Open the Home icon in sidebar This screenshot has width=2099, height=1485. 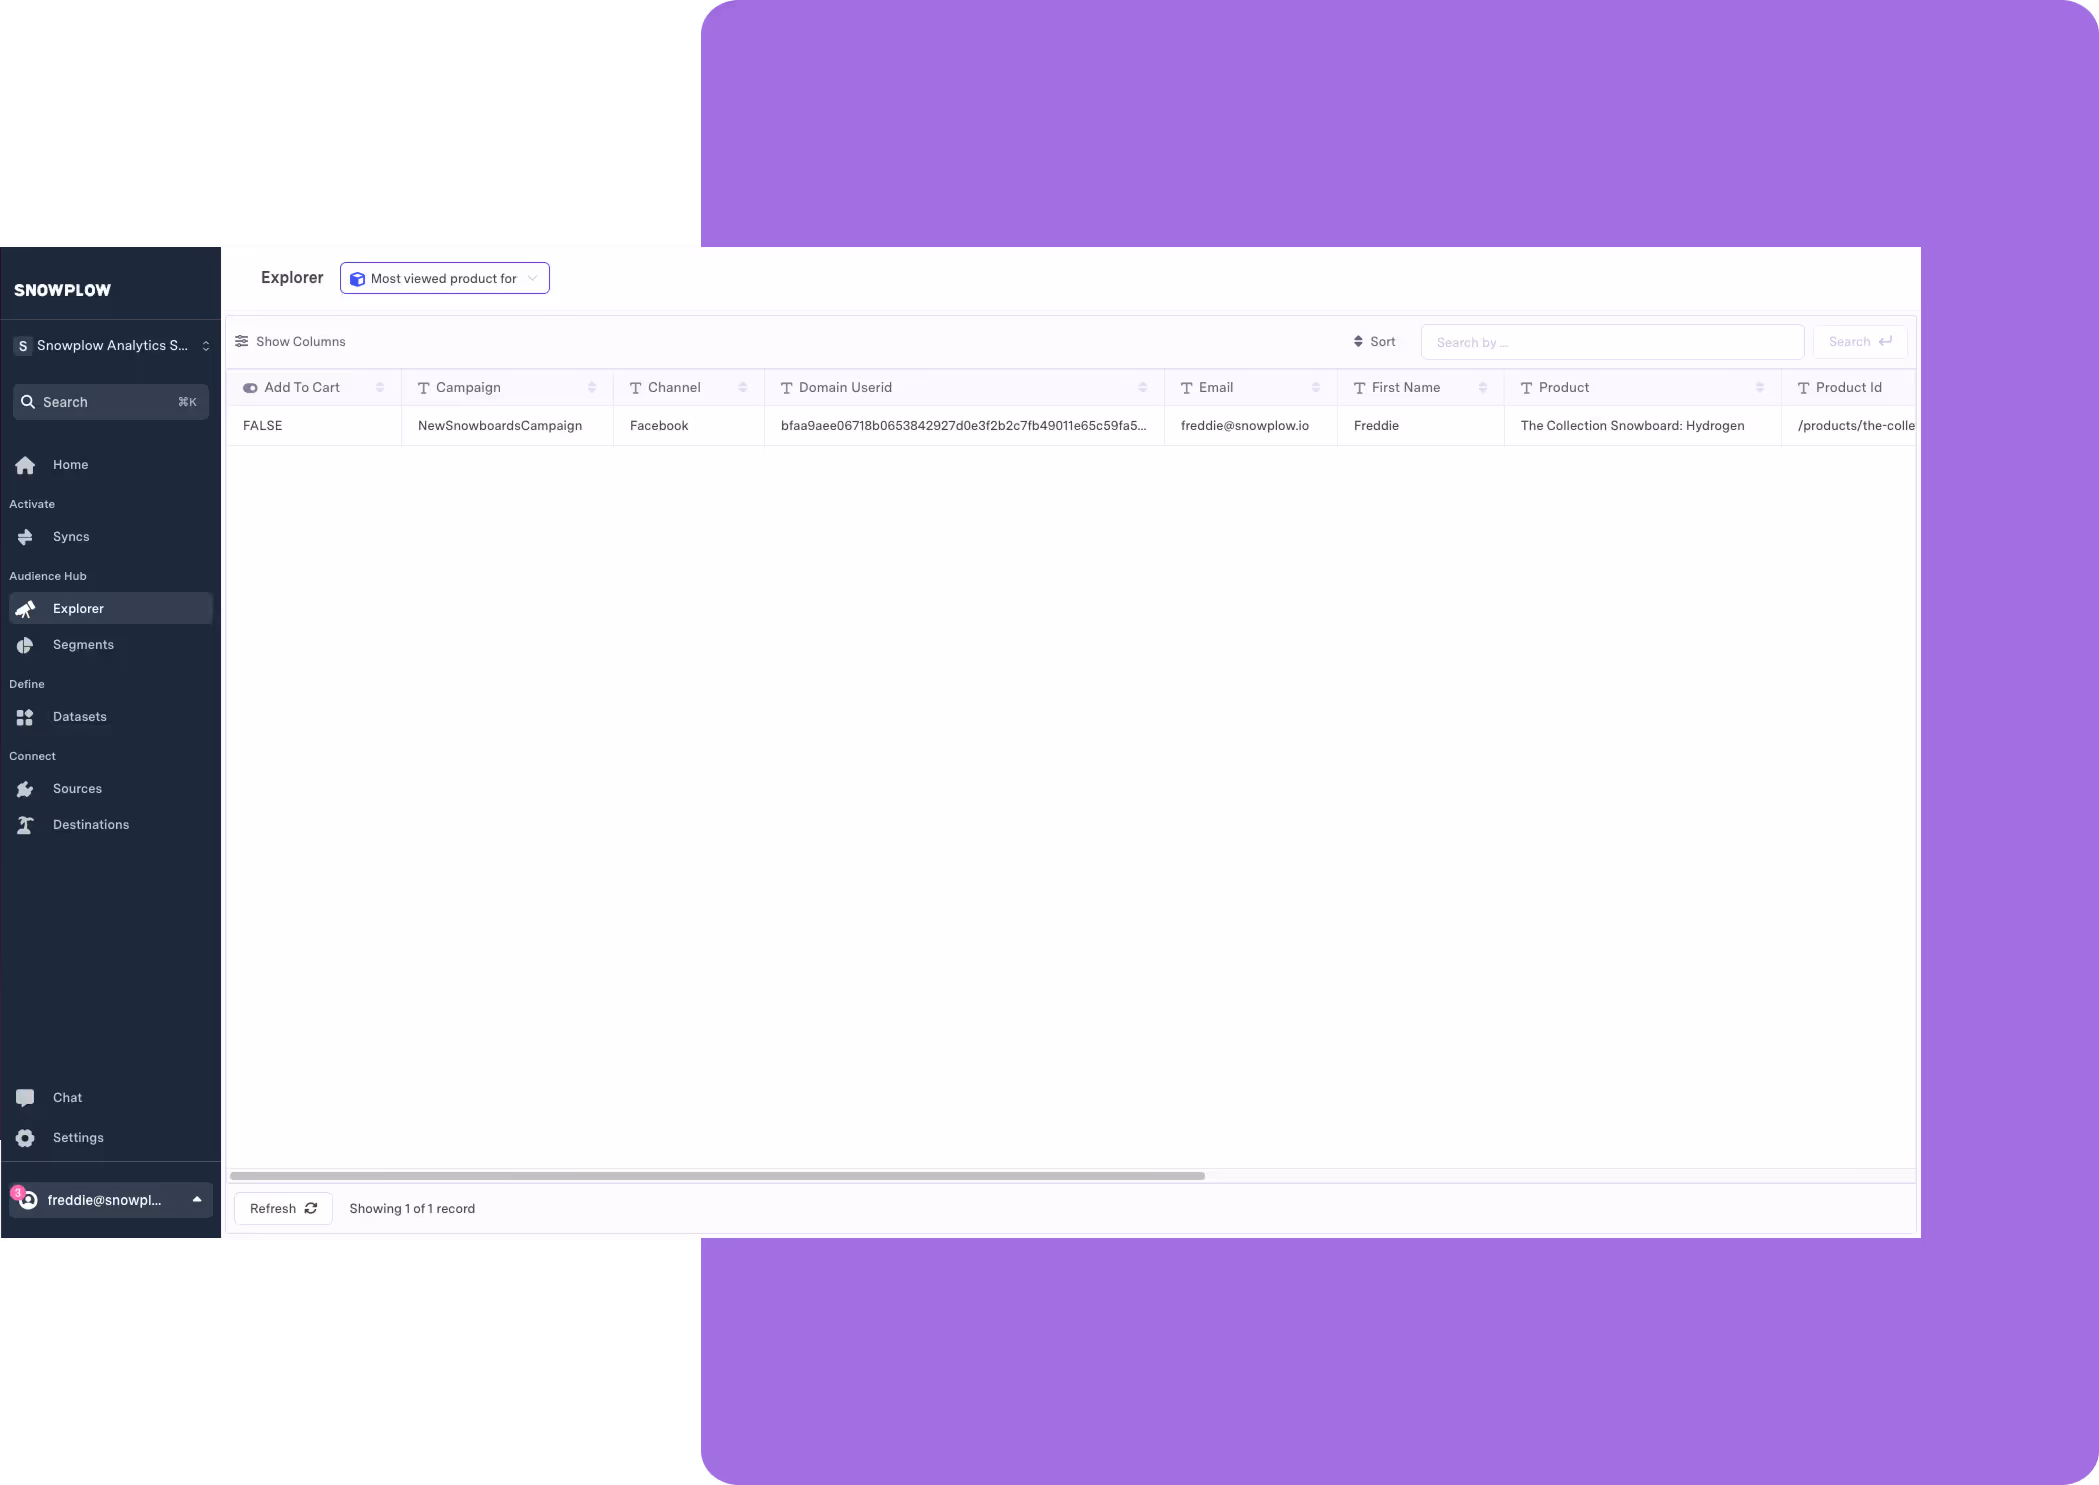click(25, 465)
